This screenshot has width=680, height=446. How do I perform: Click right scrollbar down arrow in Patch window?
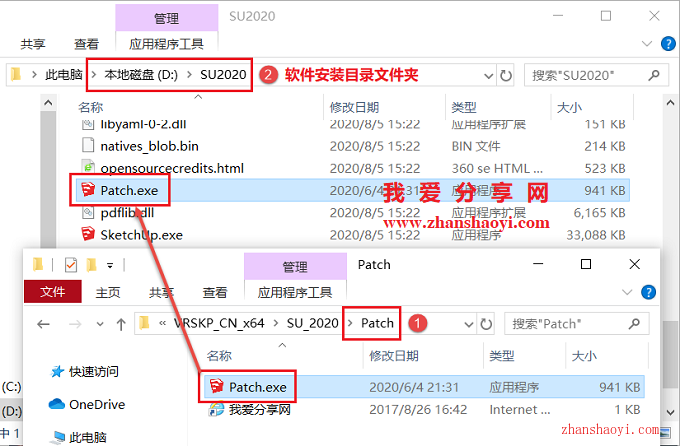tap(670, 412)
